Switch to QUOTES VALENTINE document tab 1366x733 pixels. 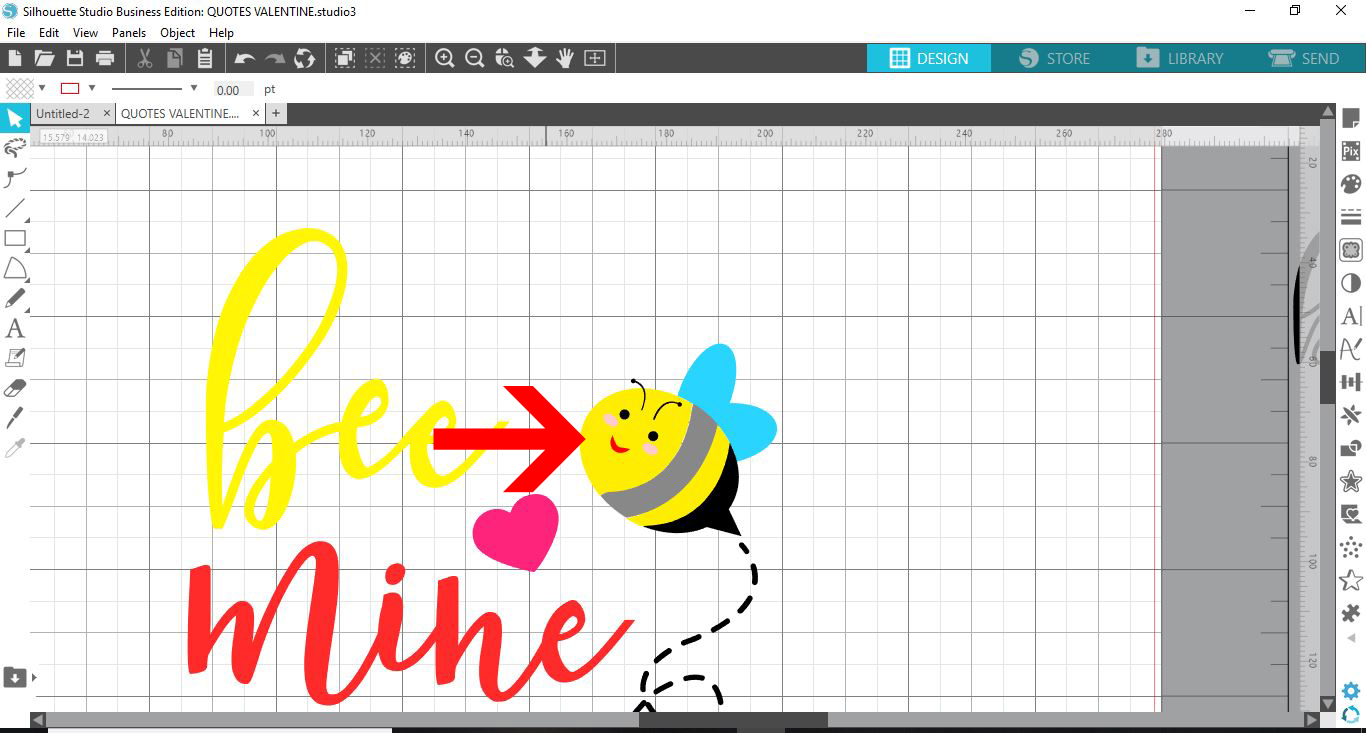pos(180,114)
